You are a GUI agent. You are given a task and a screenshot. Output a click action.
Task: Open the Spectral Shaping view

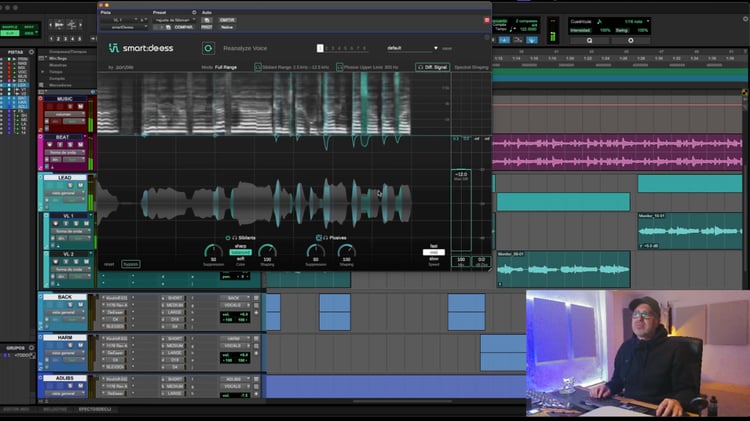tap(471, 67)
